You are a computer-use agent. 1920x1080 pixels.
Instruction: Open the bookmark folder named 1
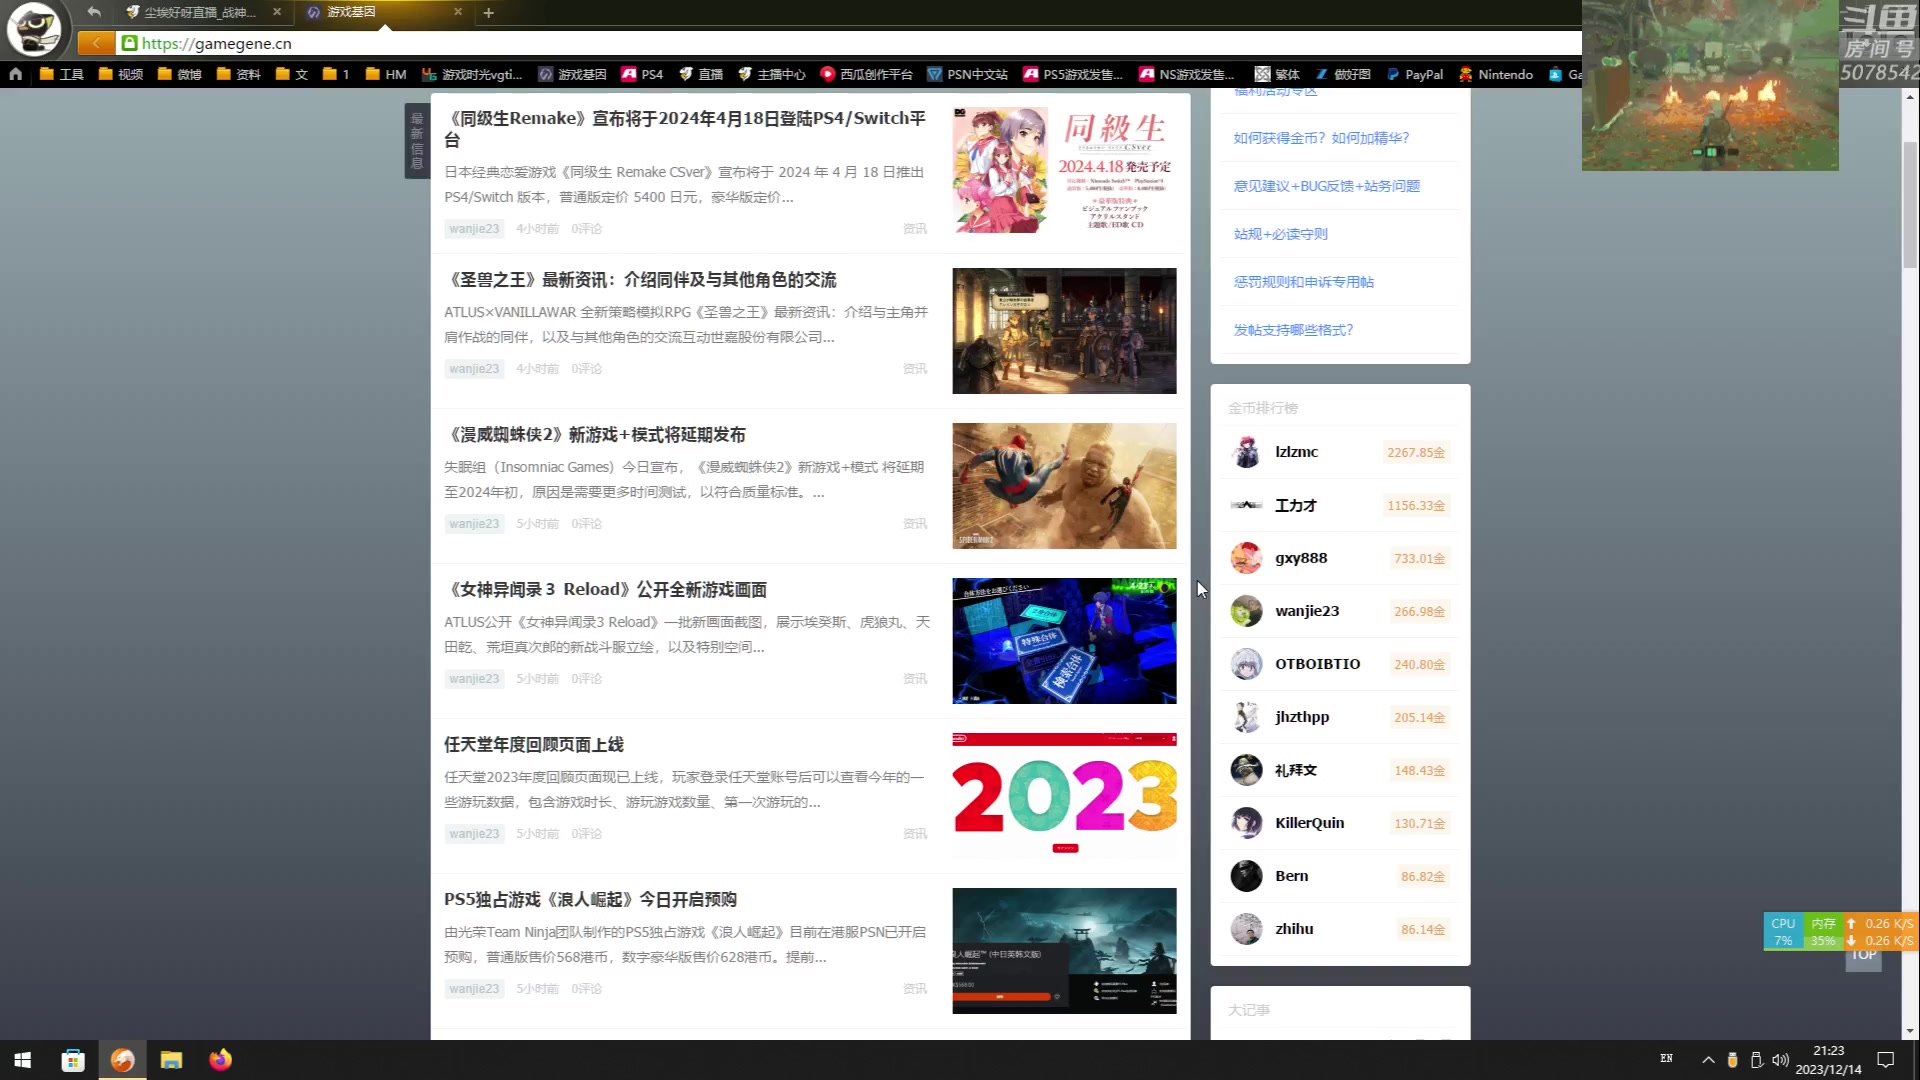point(336,74)
